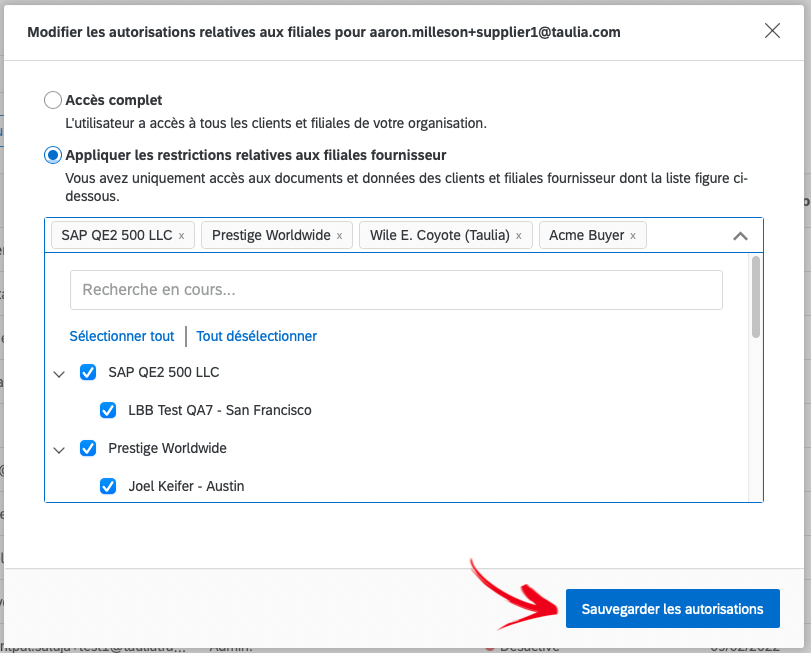Select the Appliquer les restrictions radio option
The width and height of the screenshot is (811, 653).
tap(53, 155)
